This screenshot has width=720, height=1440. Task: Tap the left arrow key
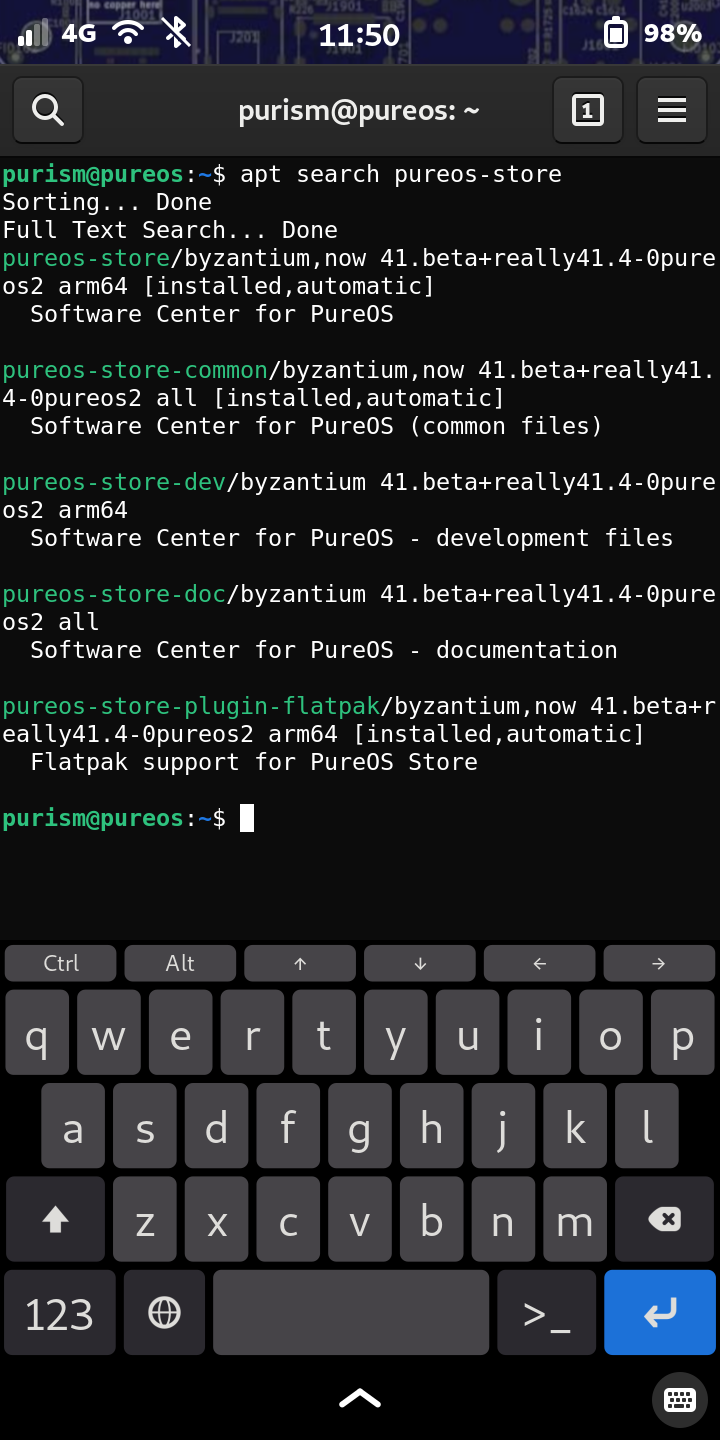(x=540, y=963)
